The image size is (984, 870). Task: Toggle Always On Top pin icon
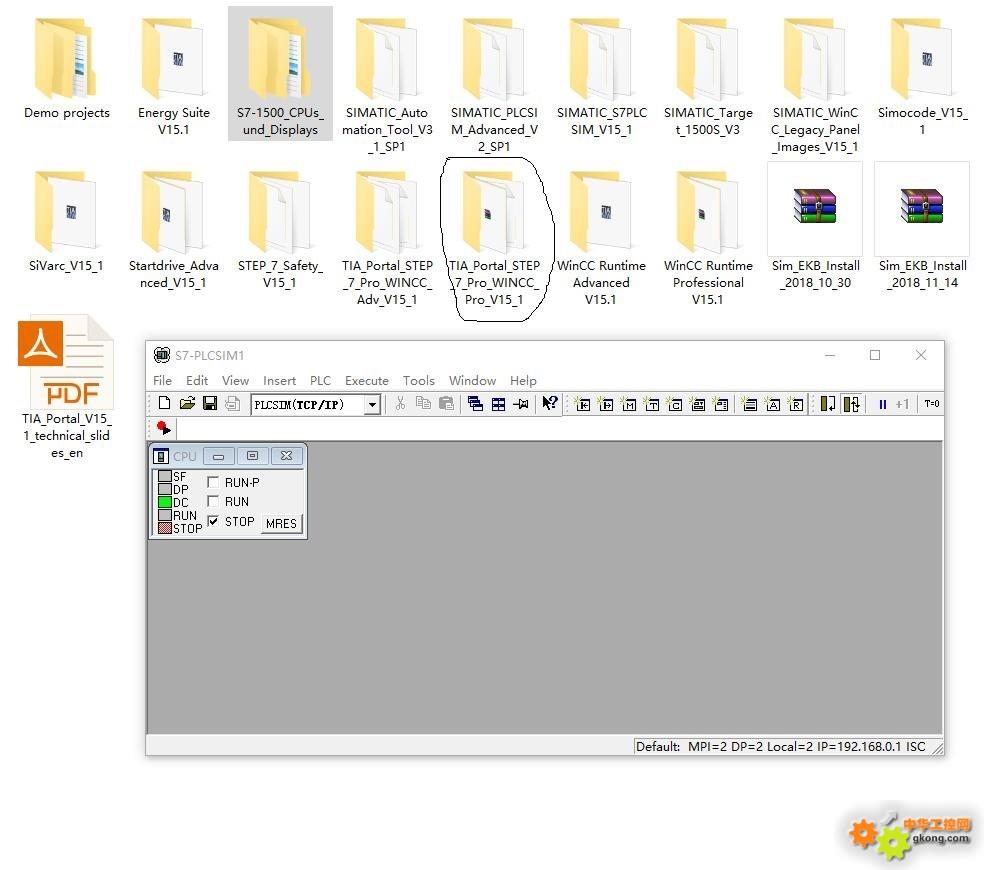[x=521, y=404]
